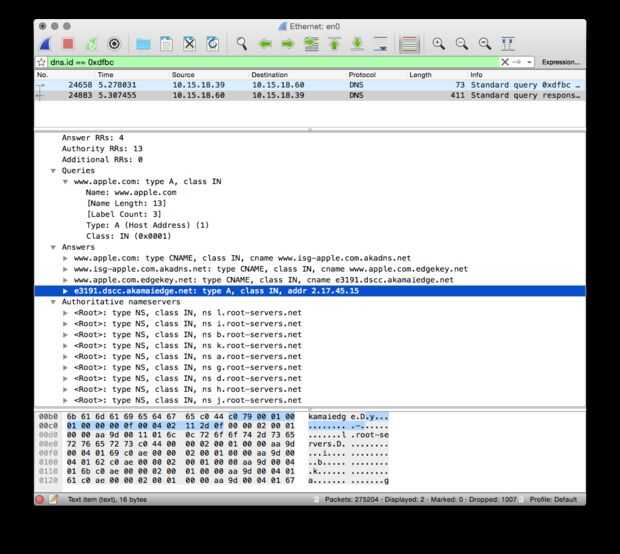Expand i.root-servers.net NS record

[65, 324]
